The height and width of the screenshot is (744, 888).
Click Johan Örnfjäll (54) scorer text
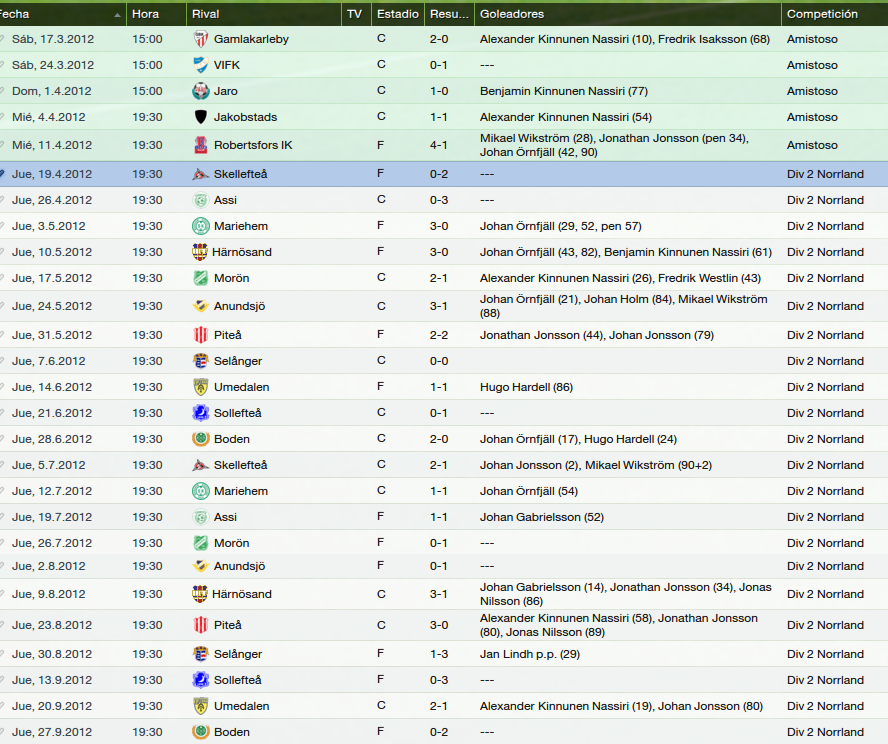528,491
